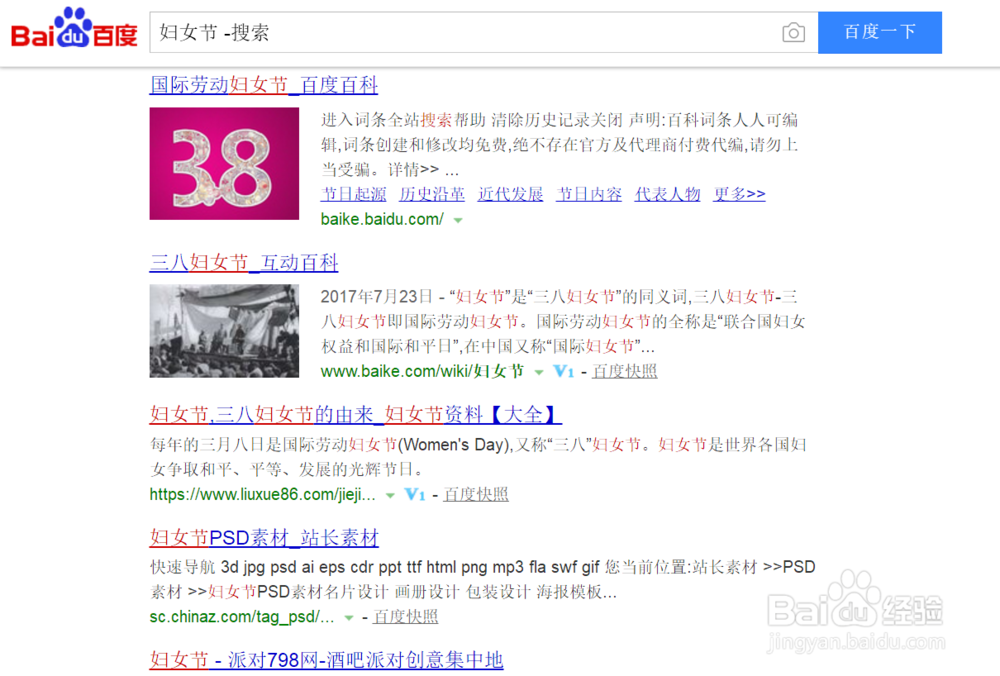Click the pink 38 thumbnail image

[224, 163]
